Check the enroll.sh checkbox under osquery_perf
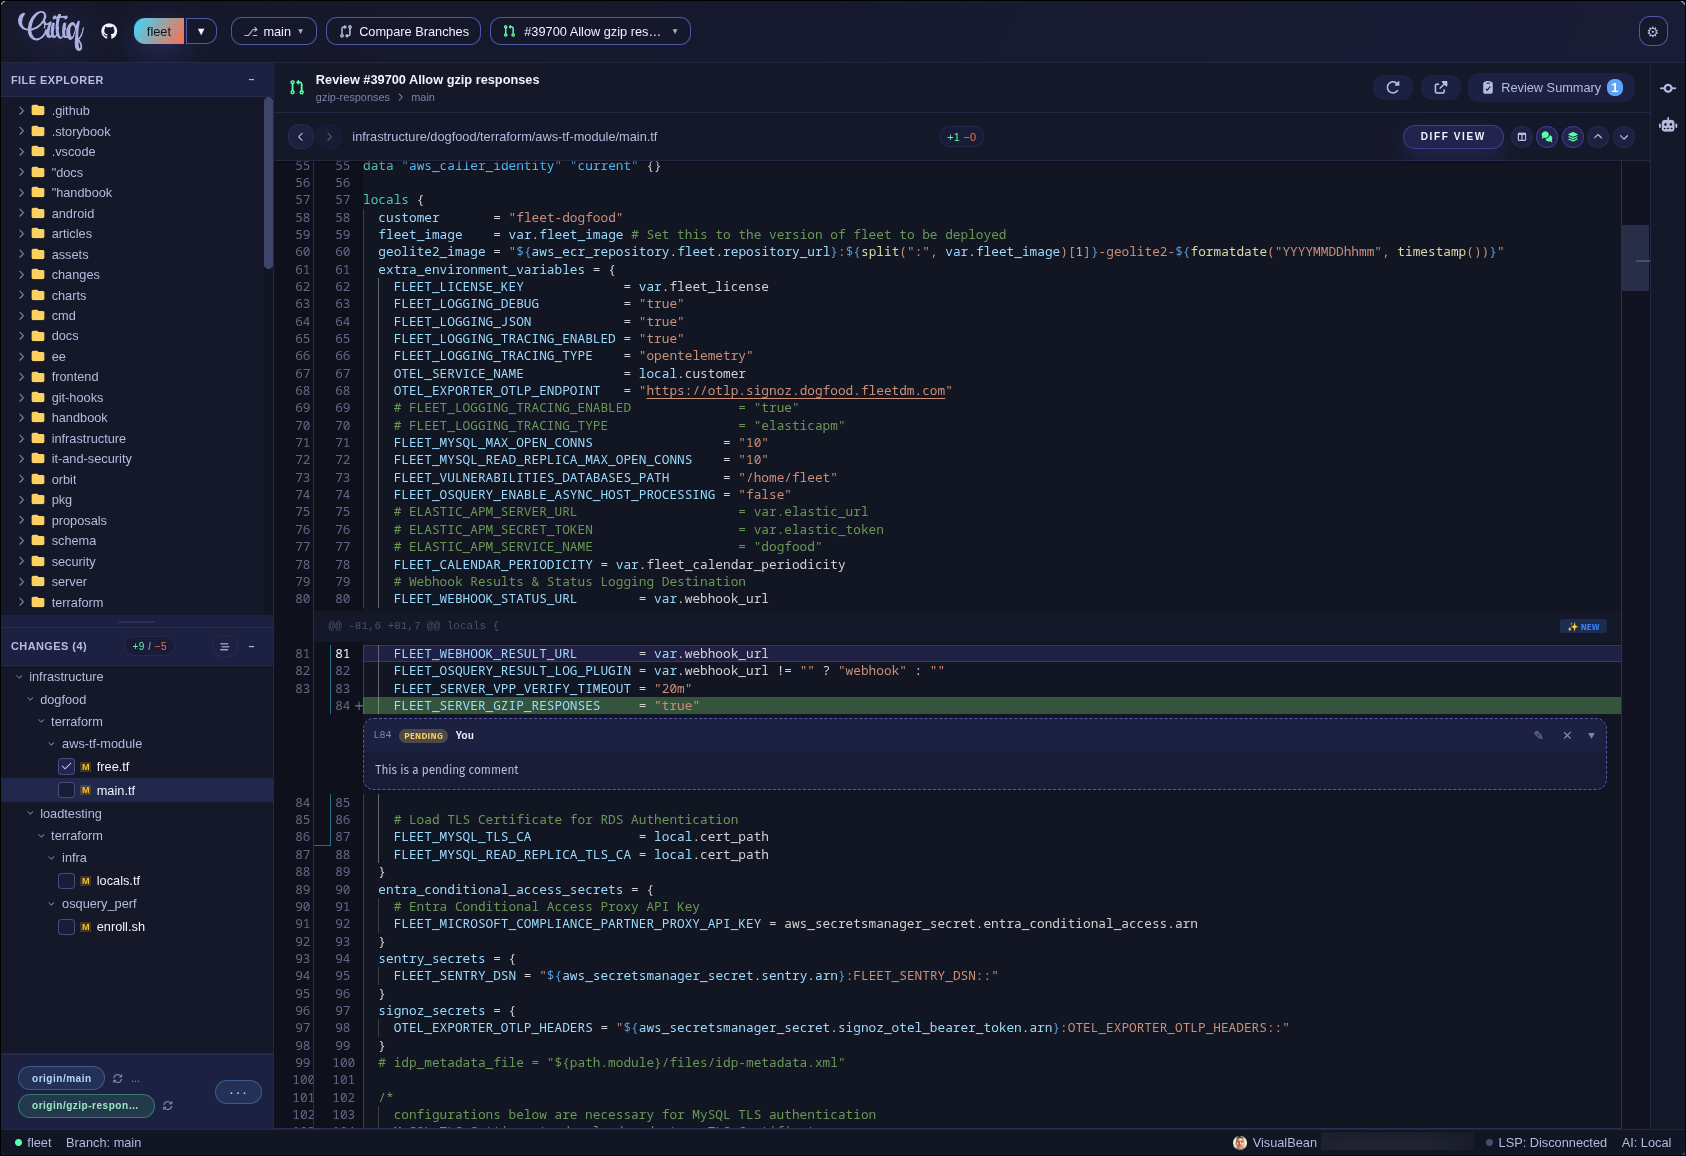1686x1156 pixels. pyautogui.click(x=66, y=926)
